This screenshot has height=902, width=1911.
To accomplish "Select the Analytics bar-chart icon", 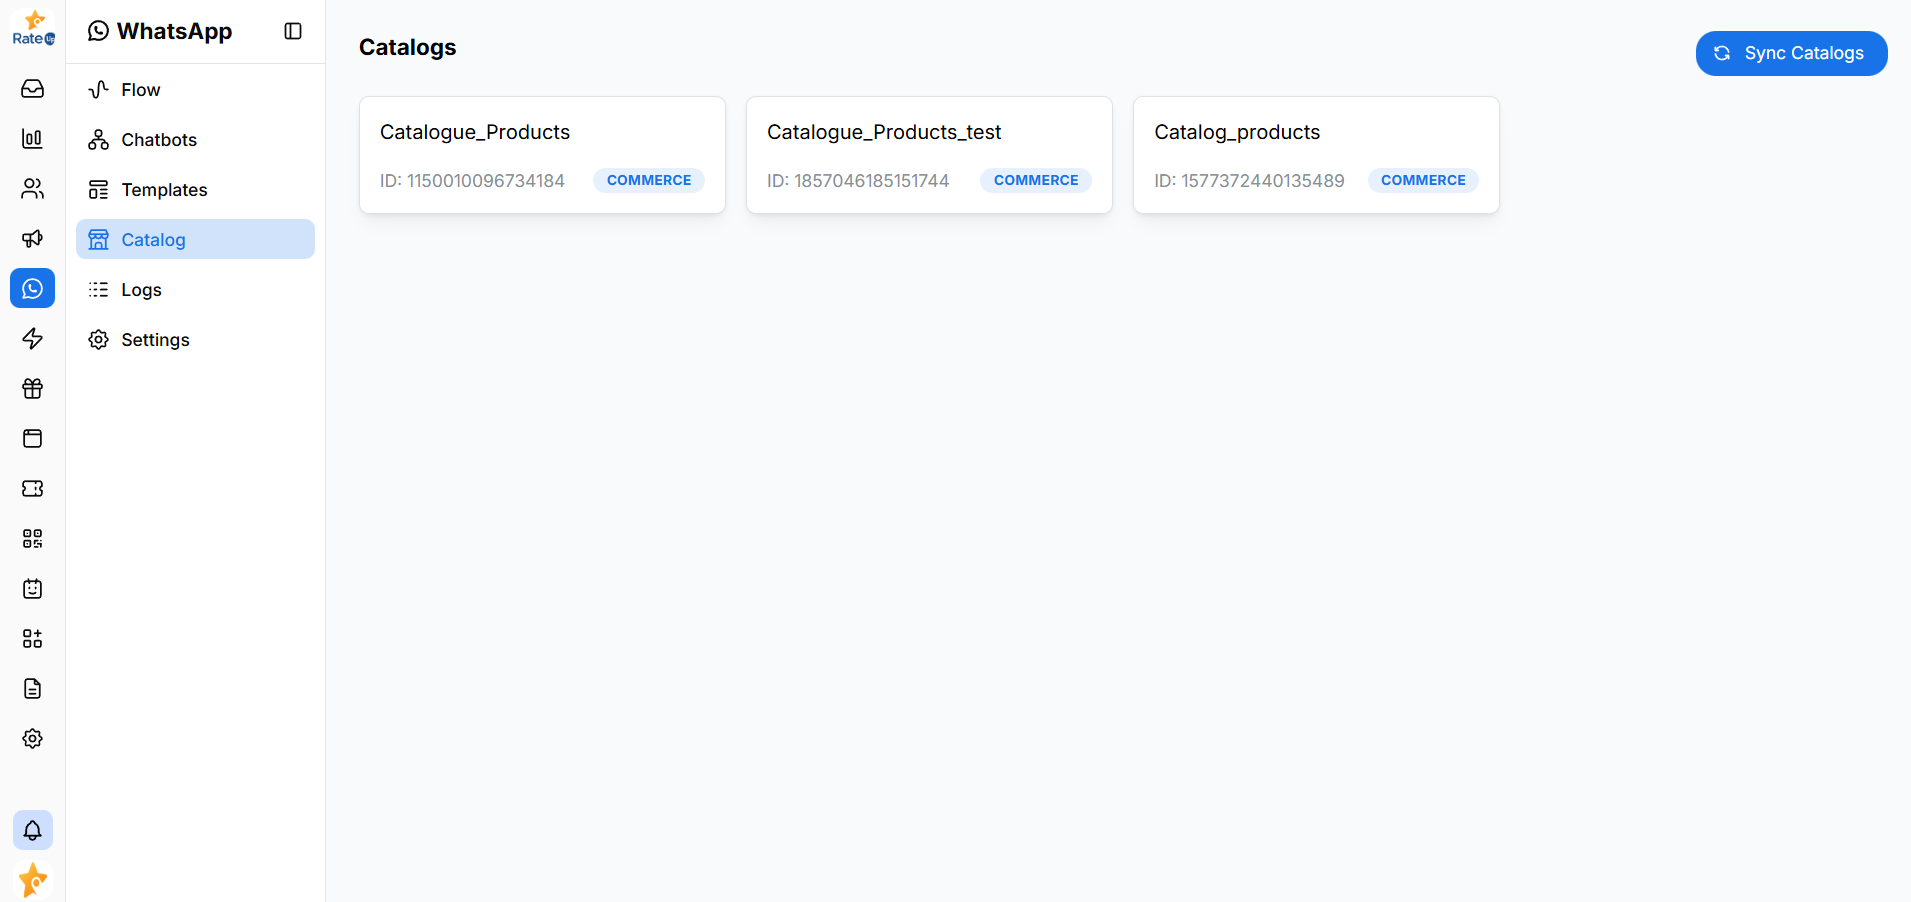I will pos(32,138).
